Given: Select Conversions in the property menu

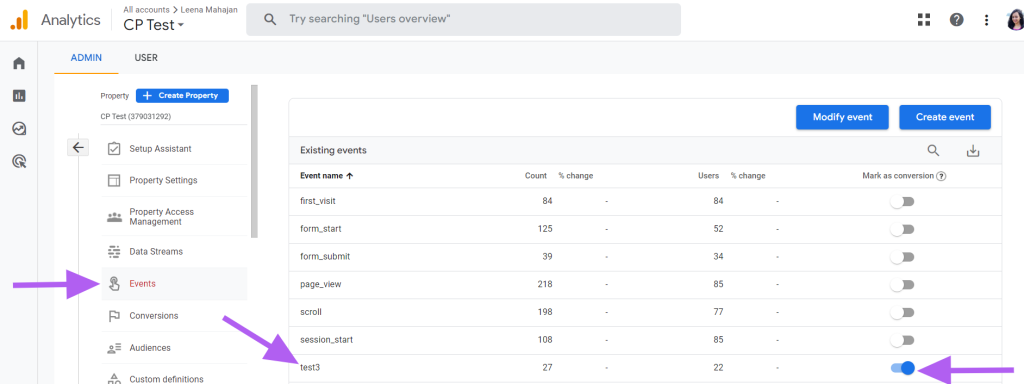Looking at the screenshot, I should pyautogui.click(x=153, y=316).
